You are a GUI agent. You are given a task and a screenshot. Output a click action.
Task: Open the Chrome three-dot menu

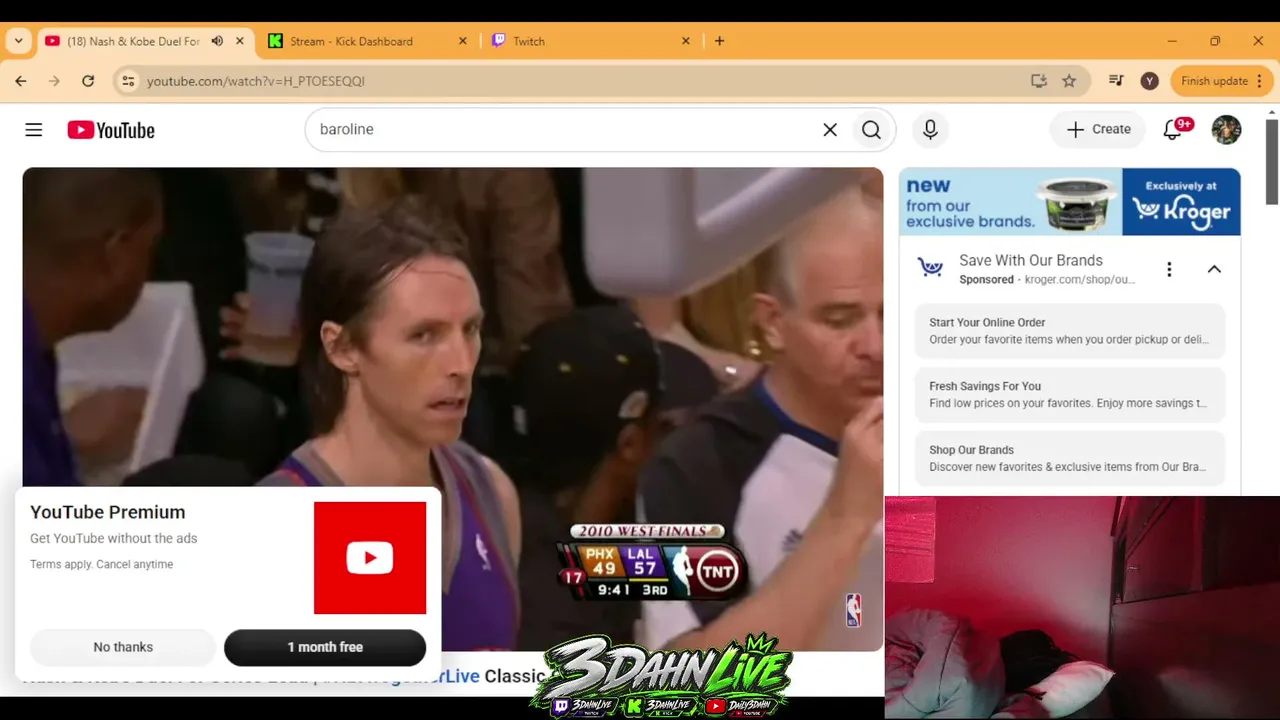click(x=1259, y=81)
